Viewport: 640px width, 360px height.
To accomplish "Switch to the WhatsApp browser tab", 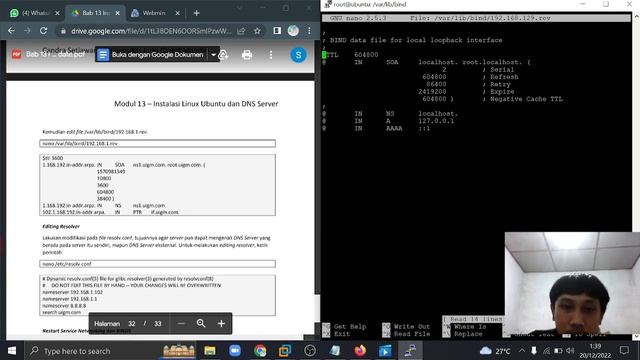I will tap(34, 13).
